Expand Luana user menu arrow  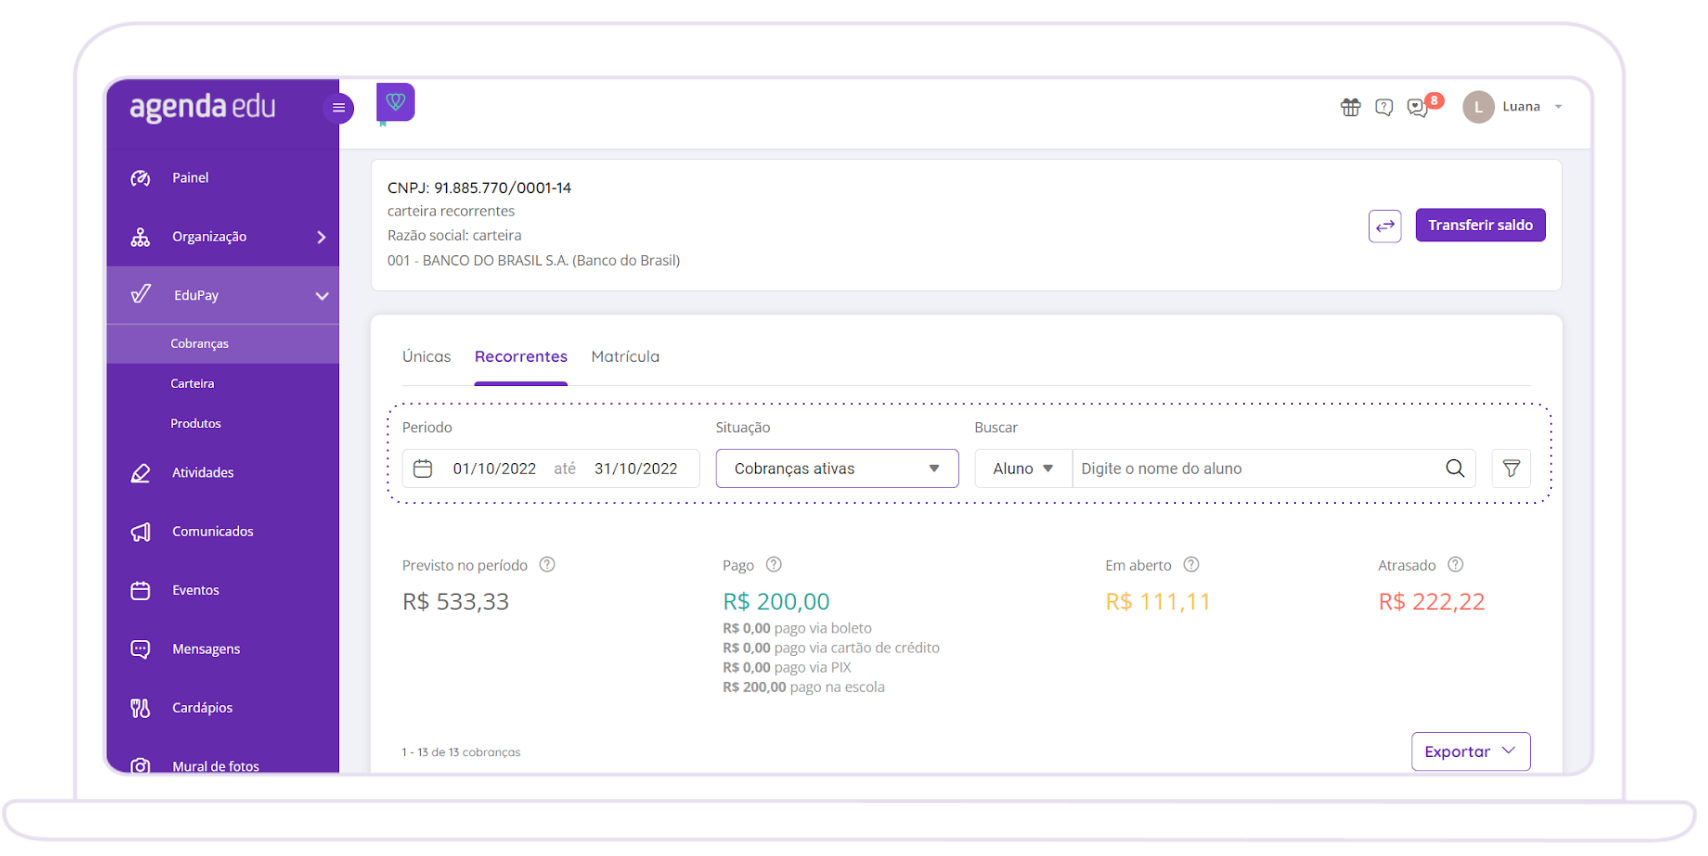click(x=1558, y=107)
